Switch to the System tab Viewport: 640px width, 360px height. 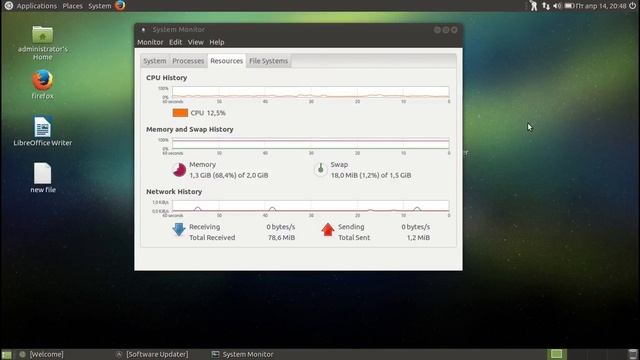pyautogui.click(x=155, y=61)
